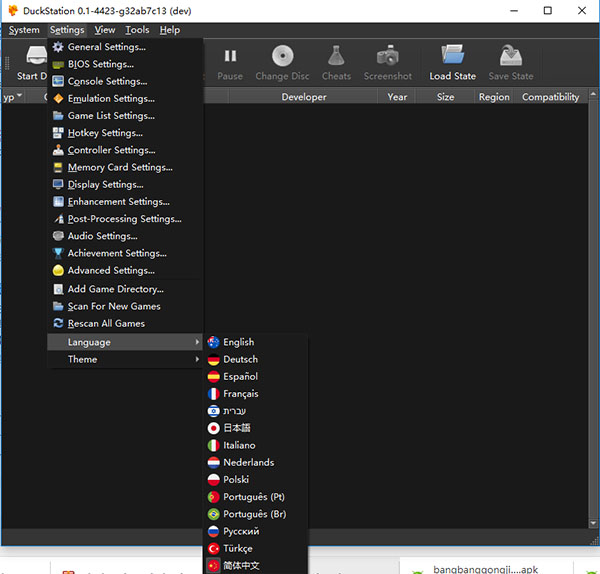
Task: Sort by the Developer column header
Action: 303,97
